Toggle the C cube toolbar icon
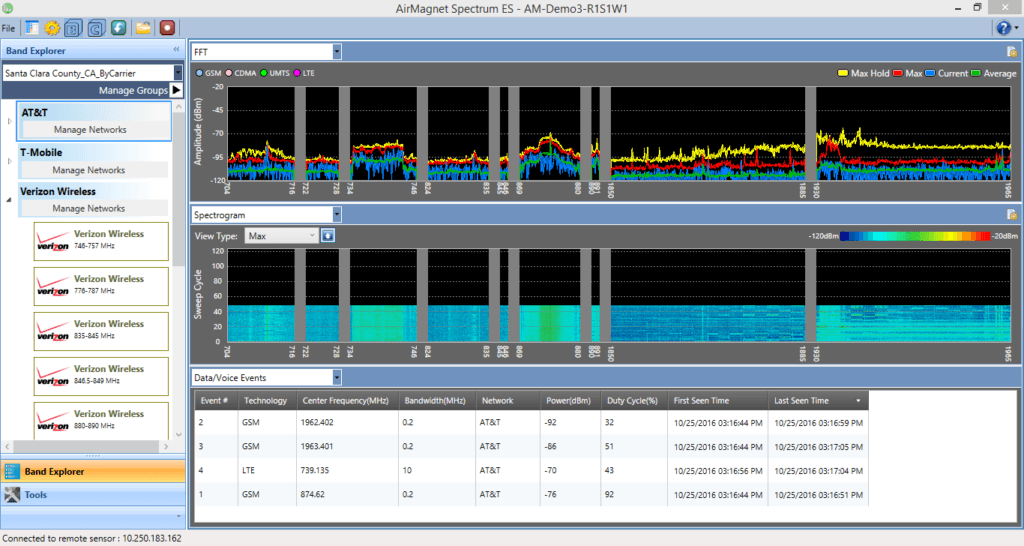 (96, 28)
